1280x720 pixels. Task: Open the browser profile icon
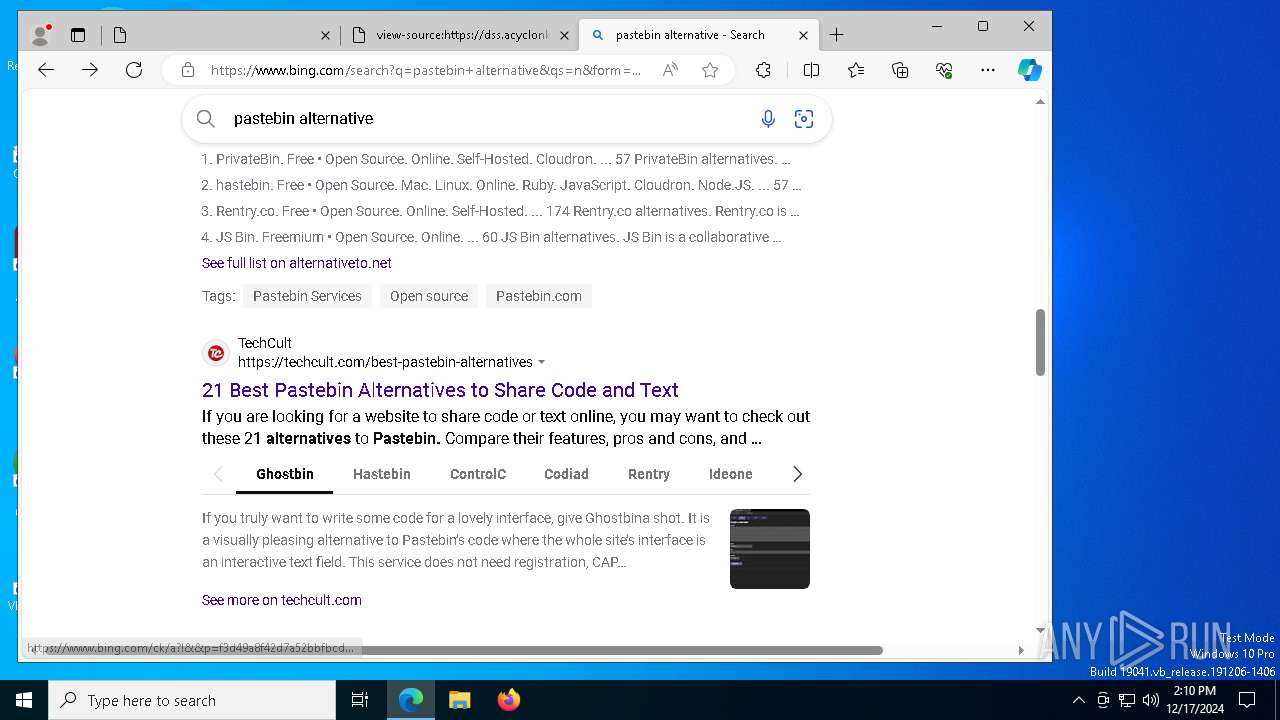coord(41,35)
